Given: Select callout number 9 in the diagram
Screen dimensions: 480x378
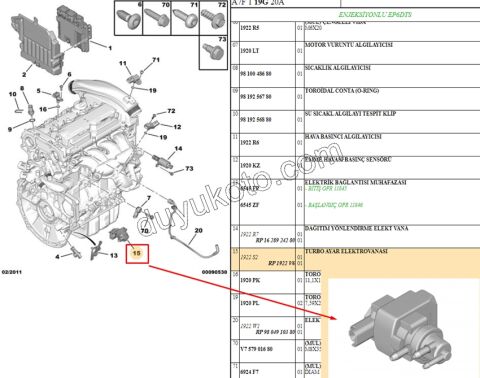Looking at the screenshot, I should click(10, 129).
